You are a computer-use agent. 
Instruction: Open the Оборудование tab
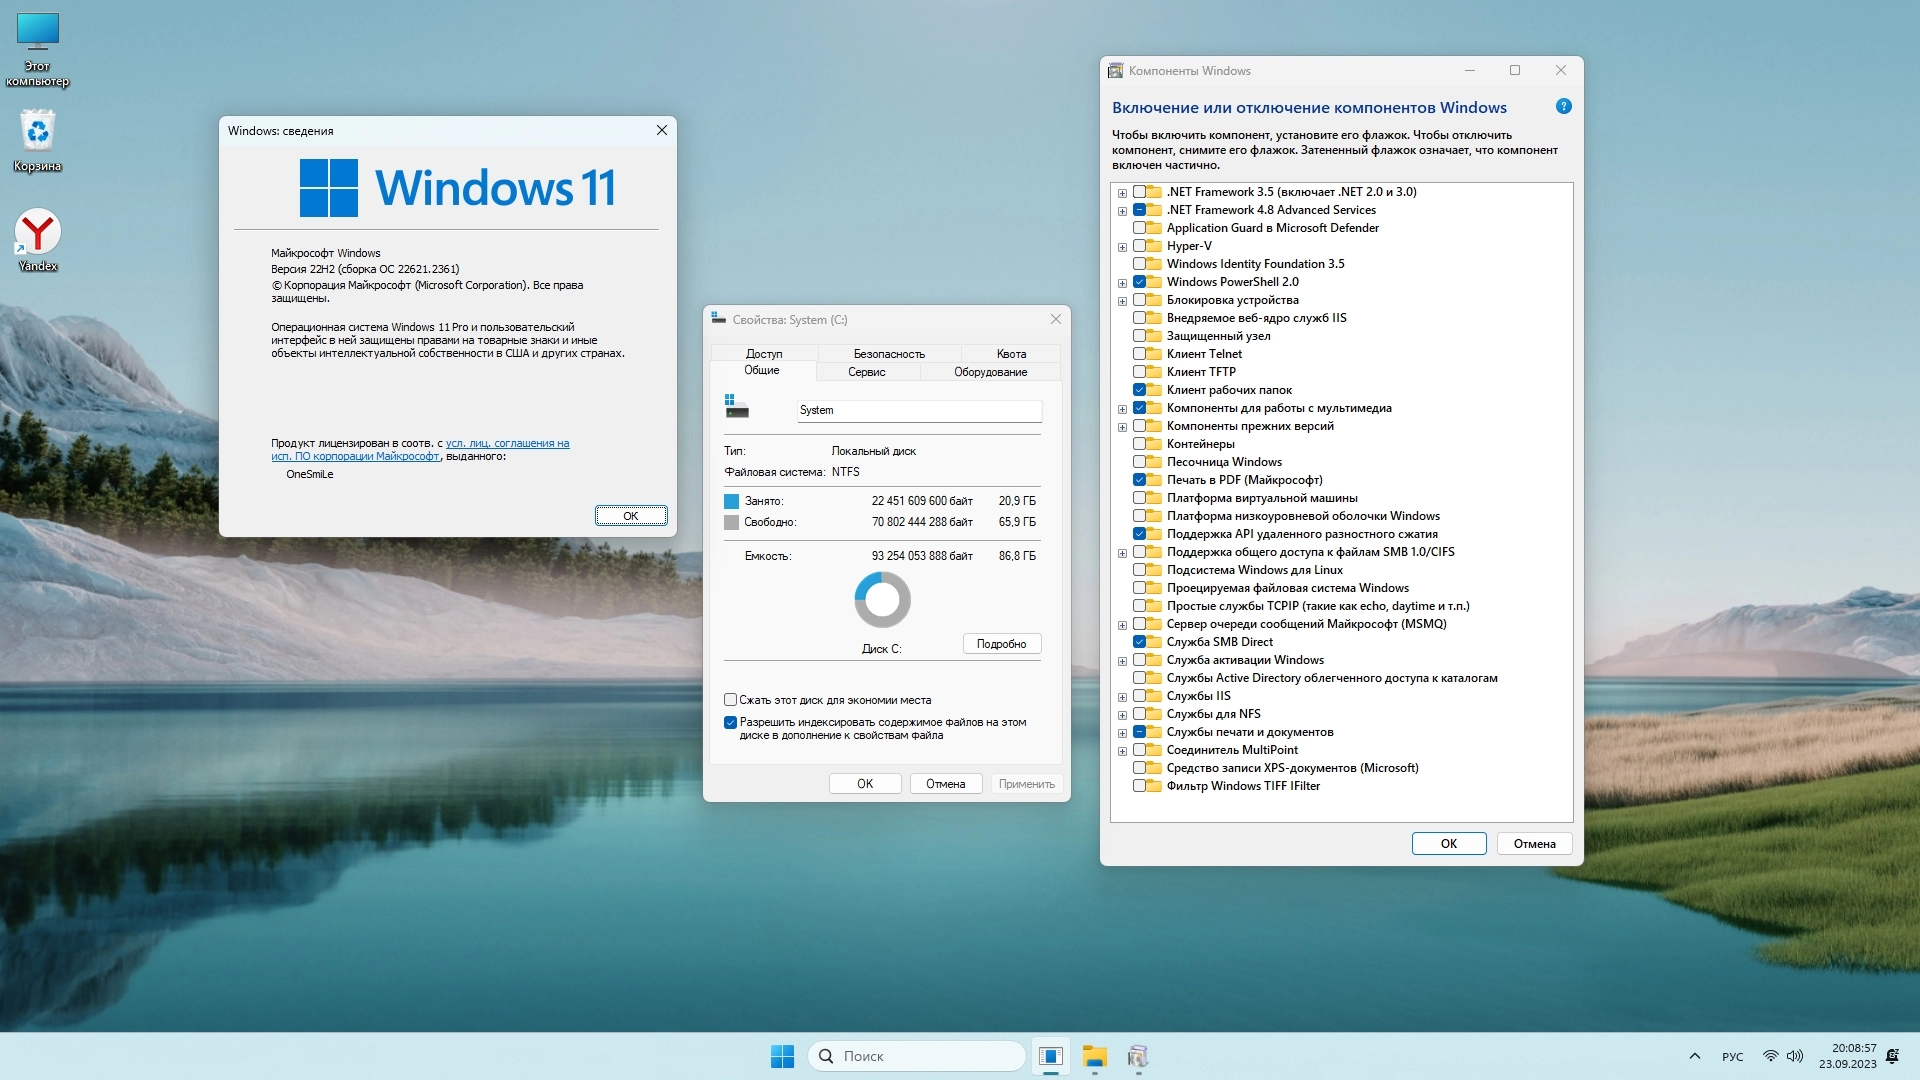(989, 372)
